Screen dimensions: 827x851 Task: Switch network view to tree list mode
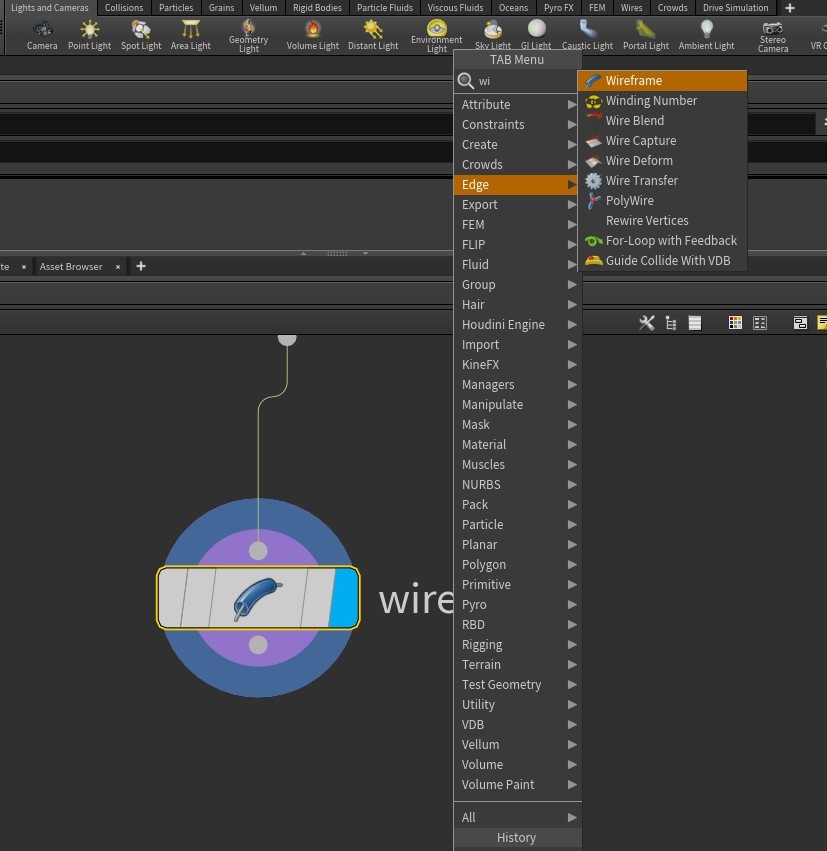pyautogui.click(x=670, y=322)
